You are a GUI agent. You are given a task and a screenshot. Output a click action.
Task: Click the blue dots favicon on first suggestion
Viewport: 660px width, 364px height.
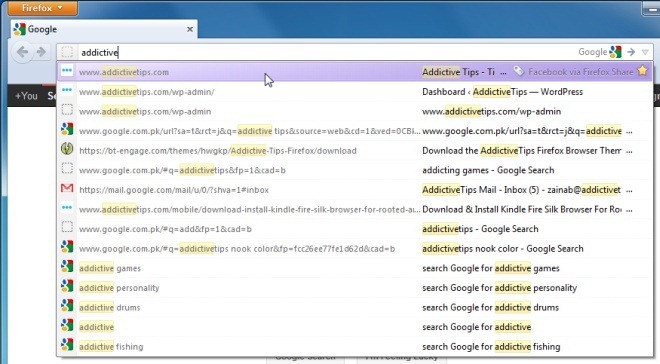[x=67, y=70]
